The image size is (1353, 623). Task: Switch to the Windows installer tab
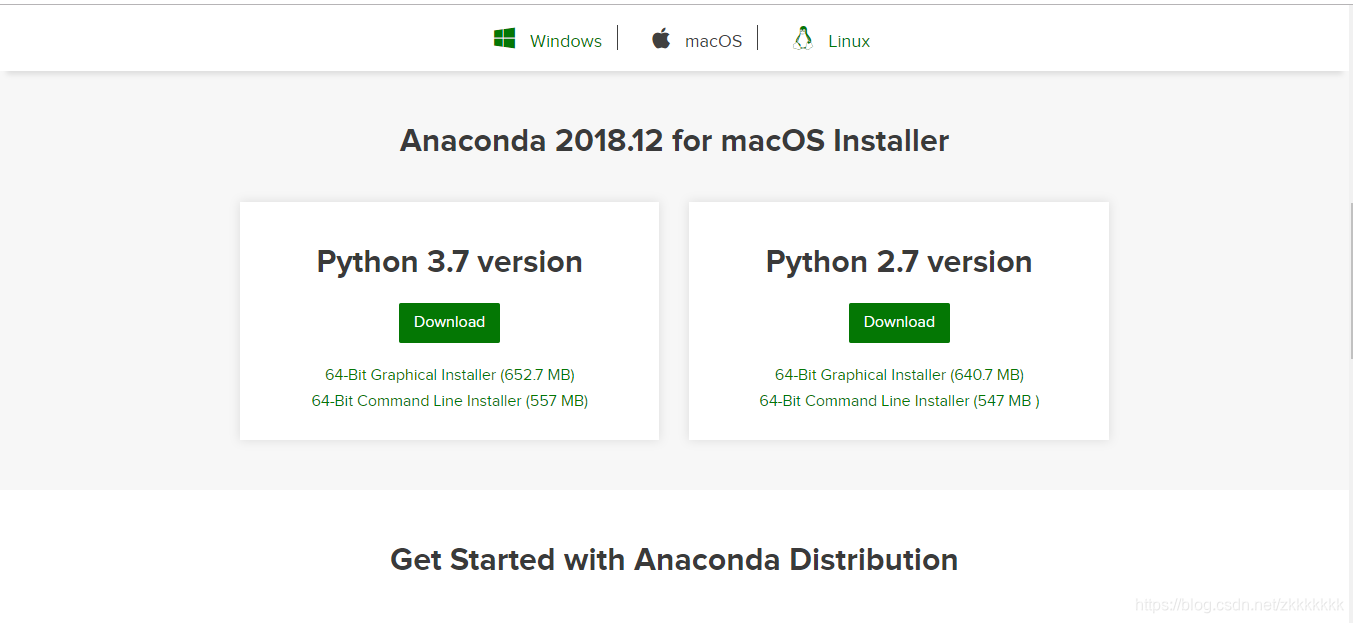coord(566,41)
